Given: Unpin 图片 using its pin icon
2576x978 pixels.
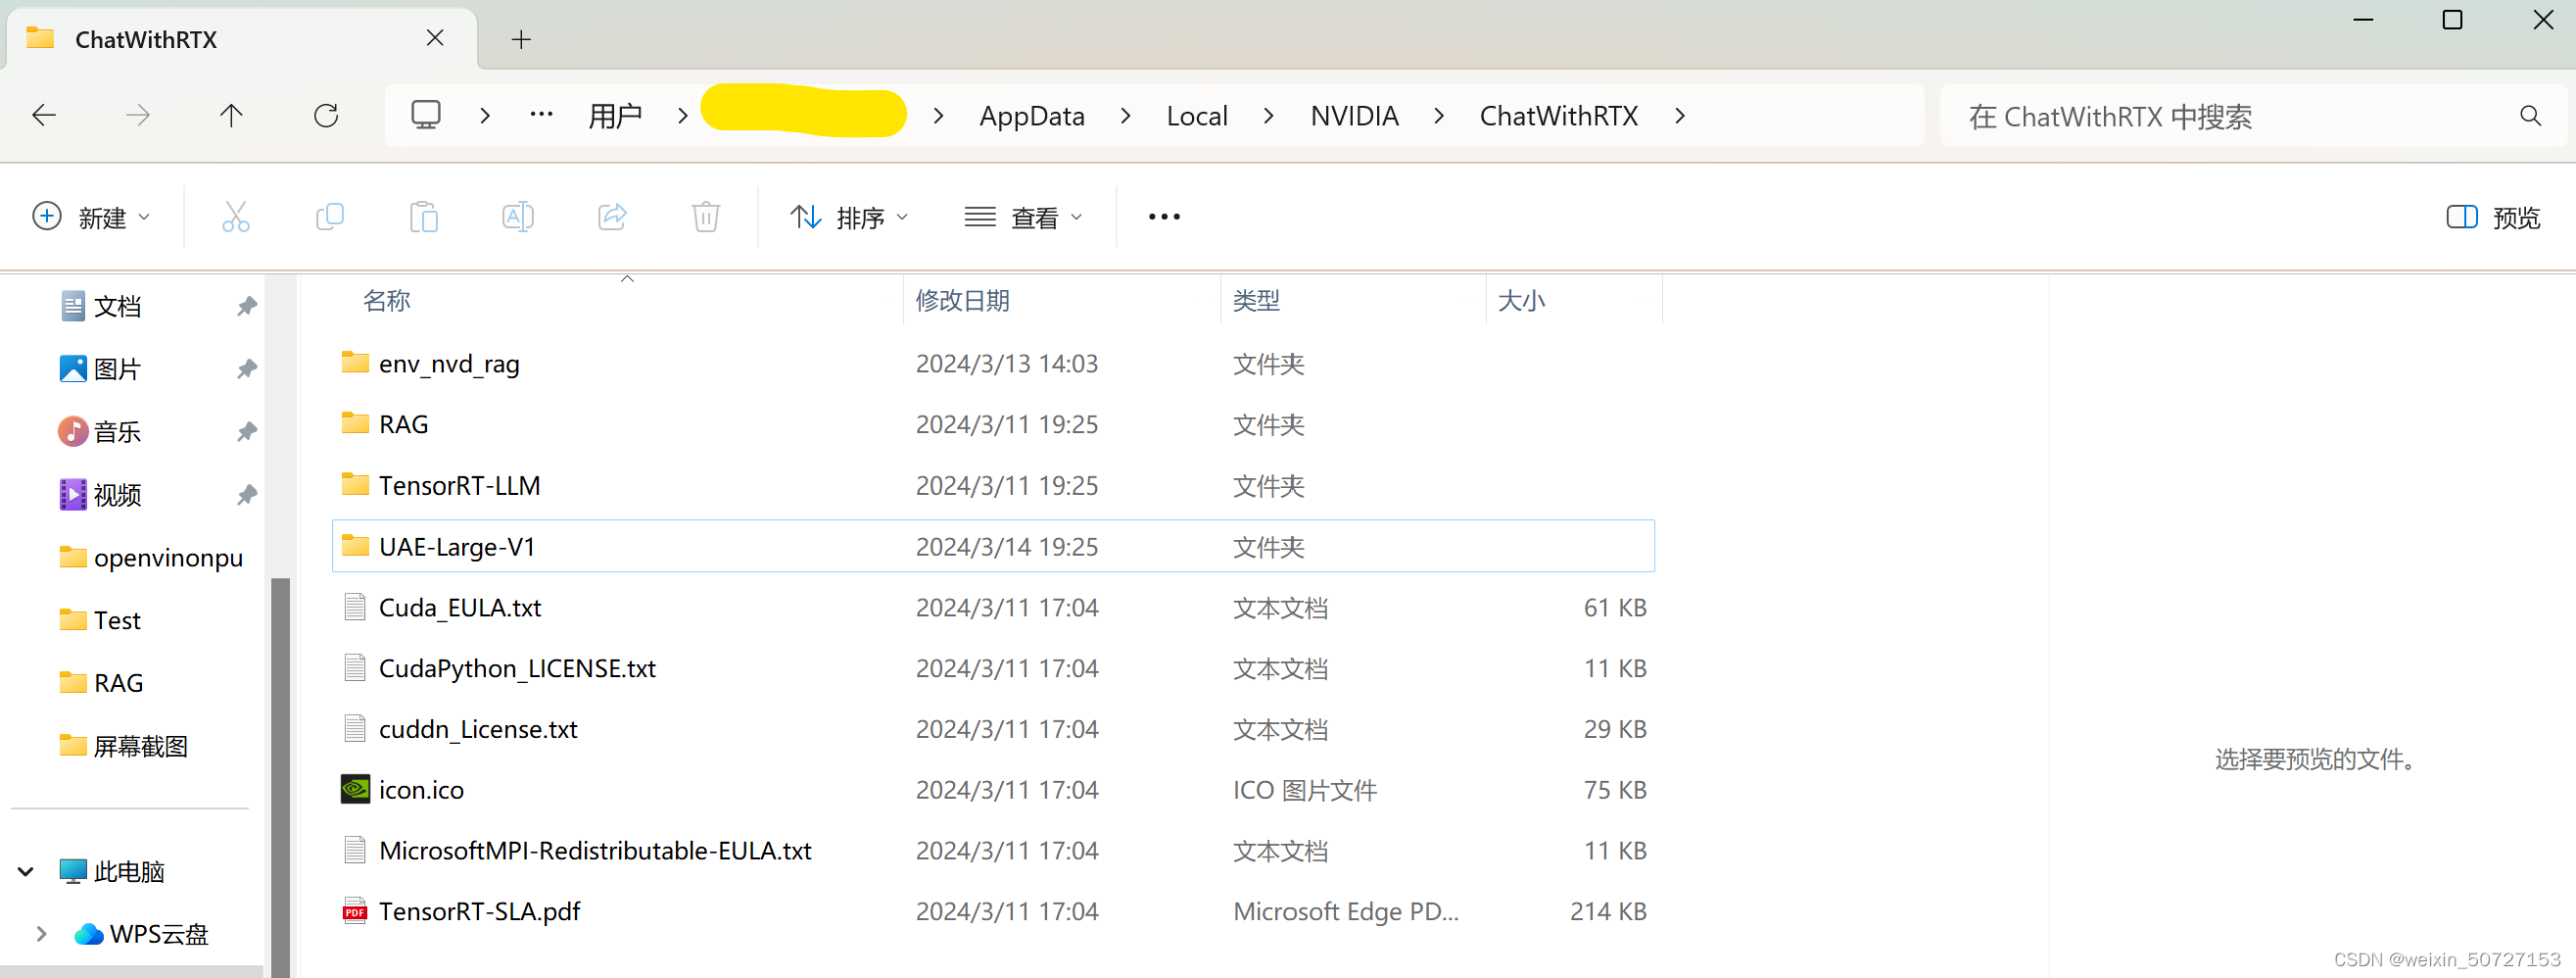Looking at the screenshot, I should [x=246, y=369].
